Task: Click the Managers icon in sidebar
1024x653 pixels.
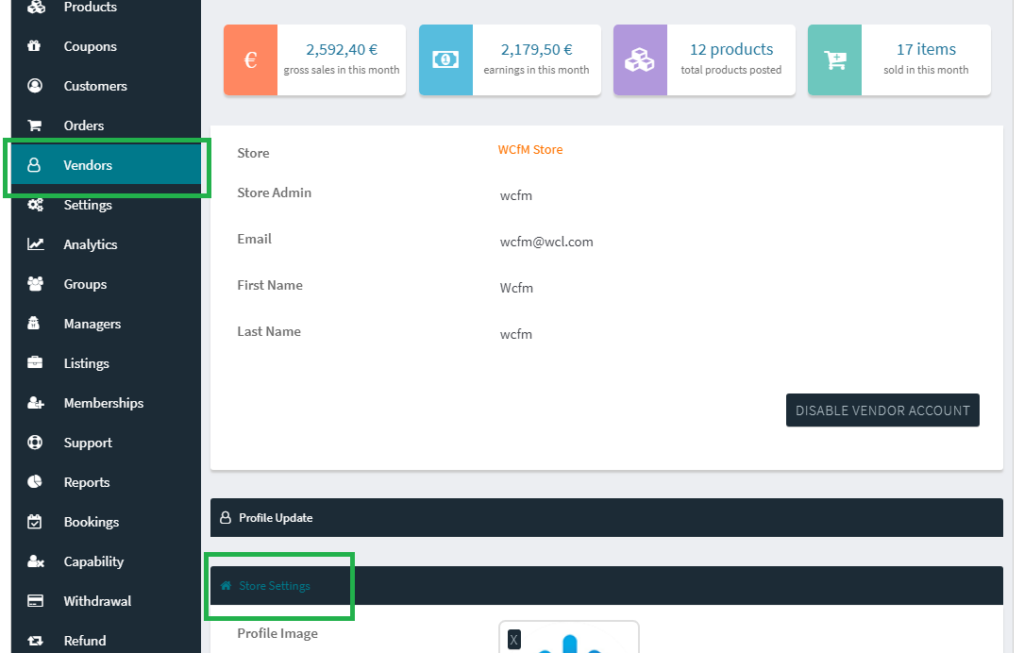Action: coord(34,323)
